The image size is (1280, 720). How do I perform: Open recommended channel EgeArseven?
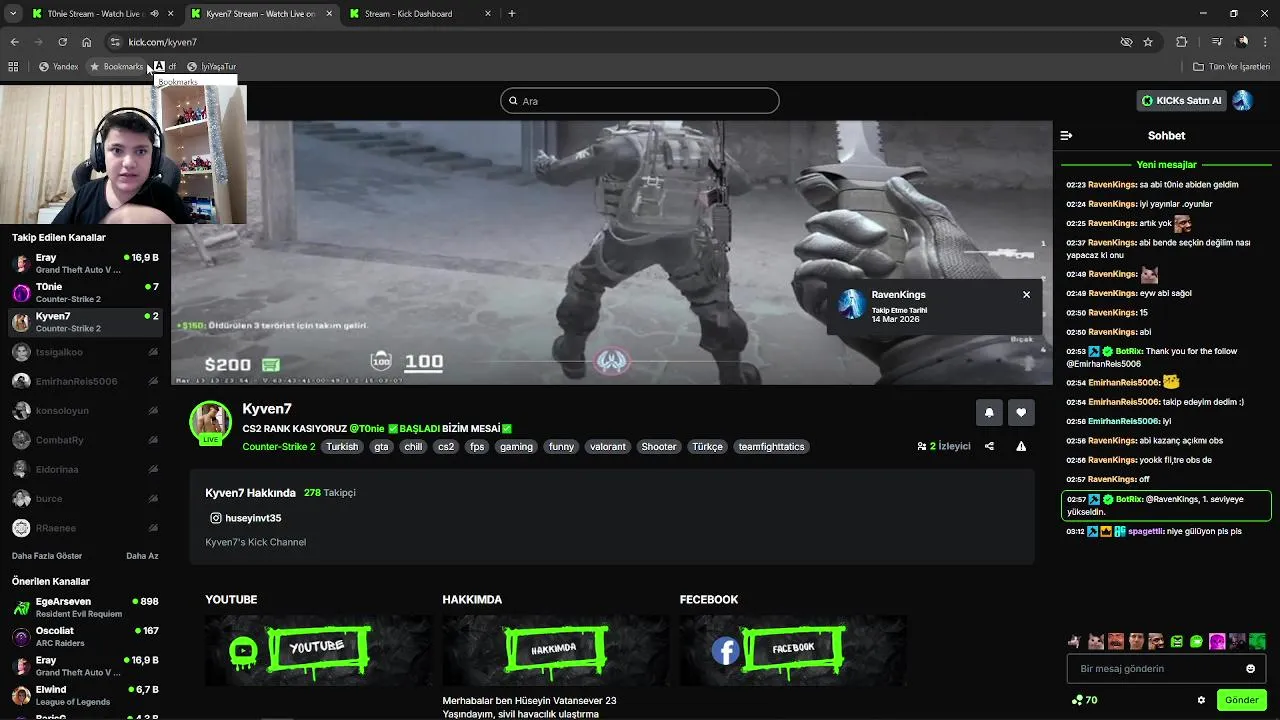click(85, 607)
